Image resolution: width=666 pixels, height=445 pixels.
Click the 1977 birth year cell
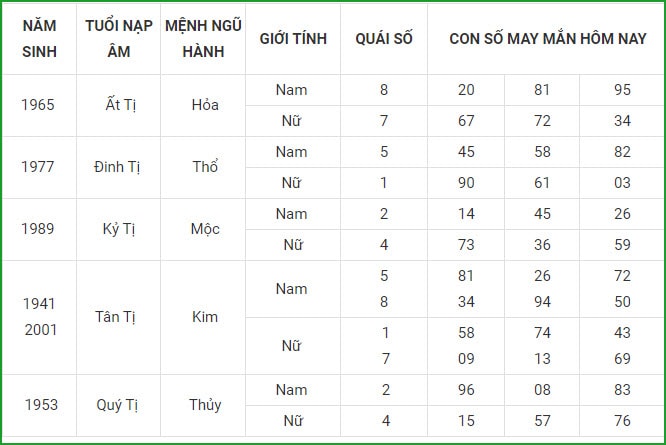point(38,167)
